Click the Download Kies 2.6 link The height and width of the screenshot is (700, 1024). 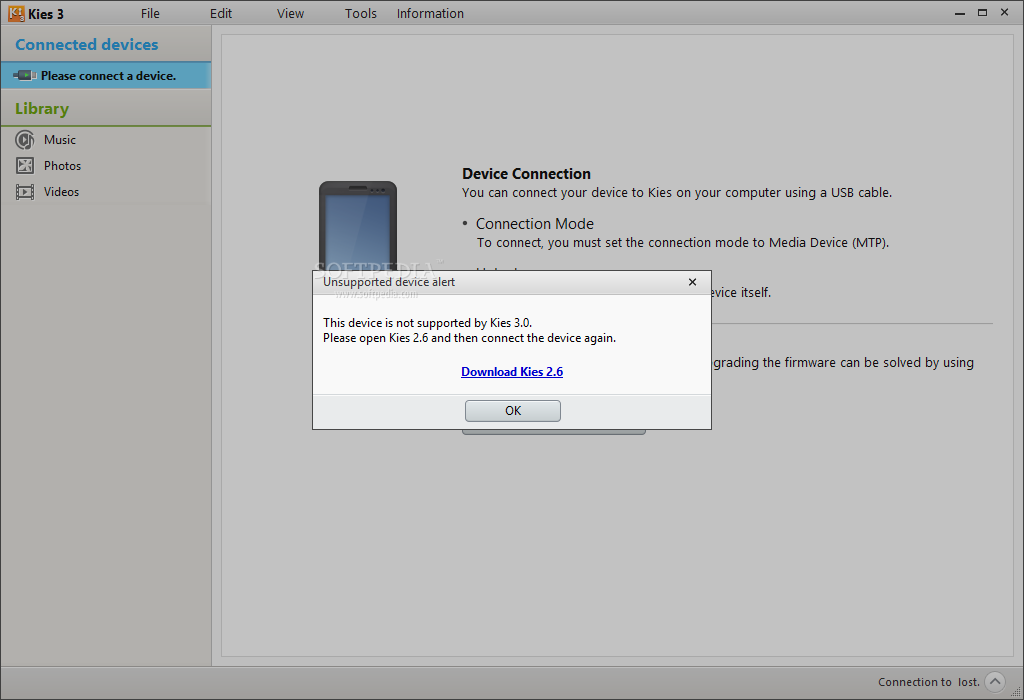[x=512, y=372]
